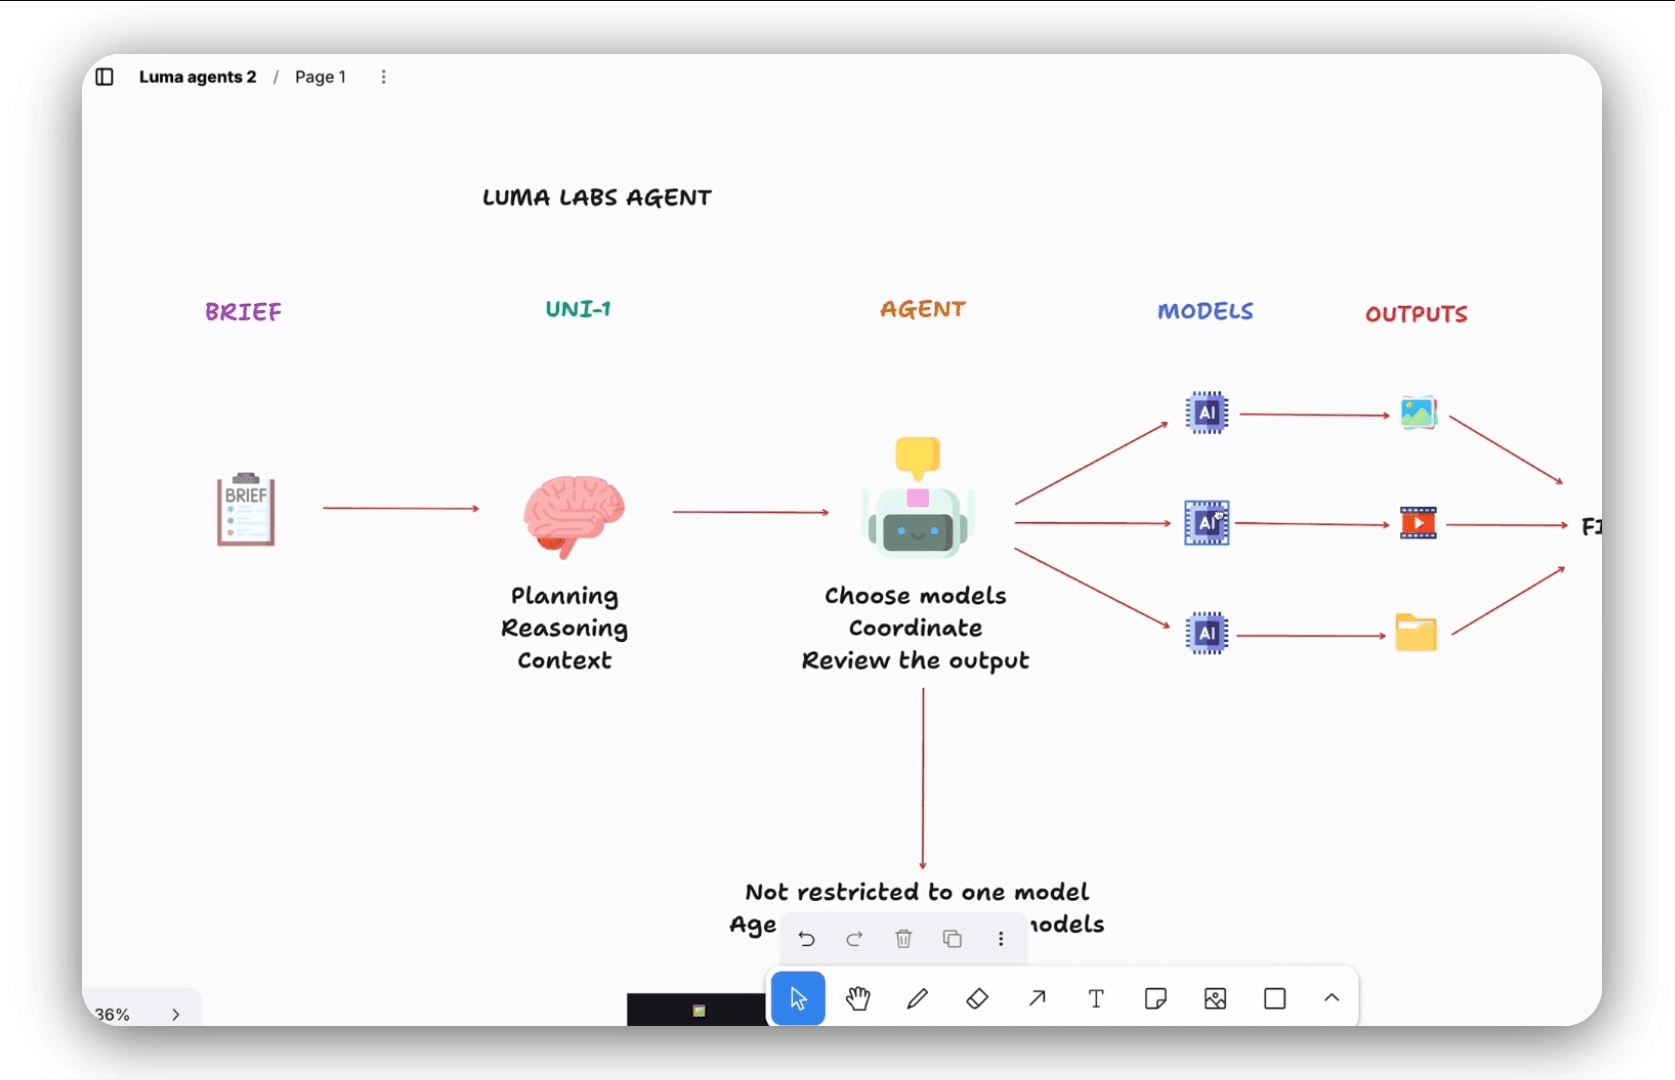Select the 'Not restricted to one model' text
Image resolution: width=1675 pixels, height=1080 pixels.
(917, 892)
